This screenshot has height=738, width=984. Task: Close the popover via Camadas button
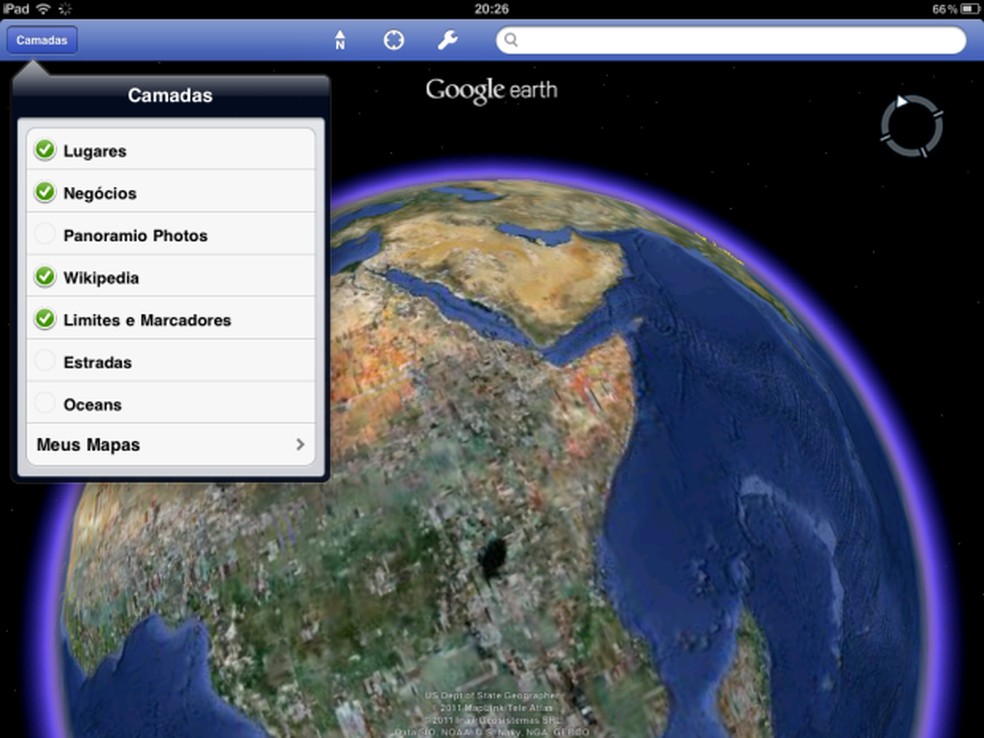tap(42, 40)
